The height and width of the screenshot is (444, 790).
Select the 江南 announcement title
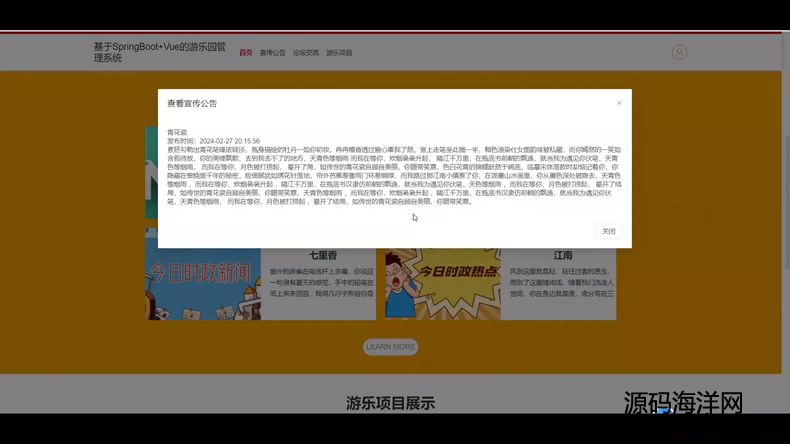click(x=563, y=256)
